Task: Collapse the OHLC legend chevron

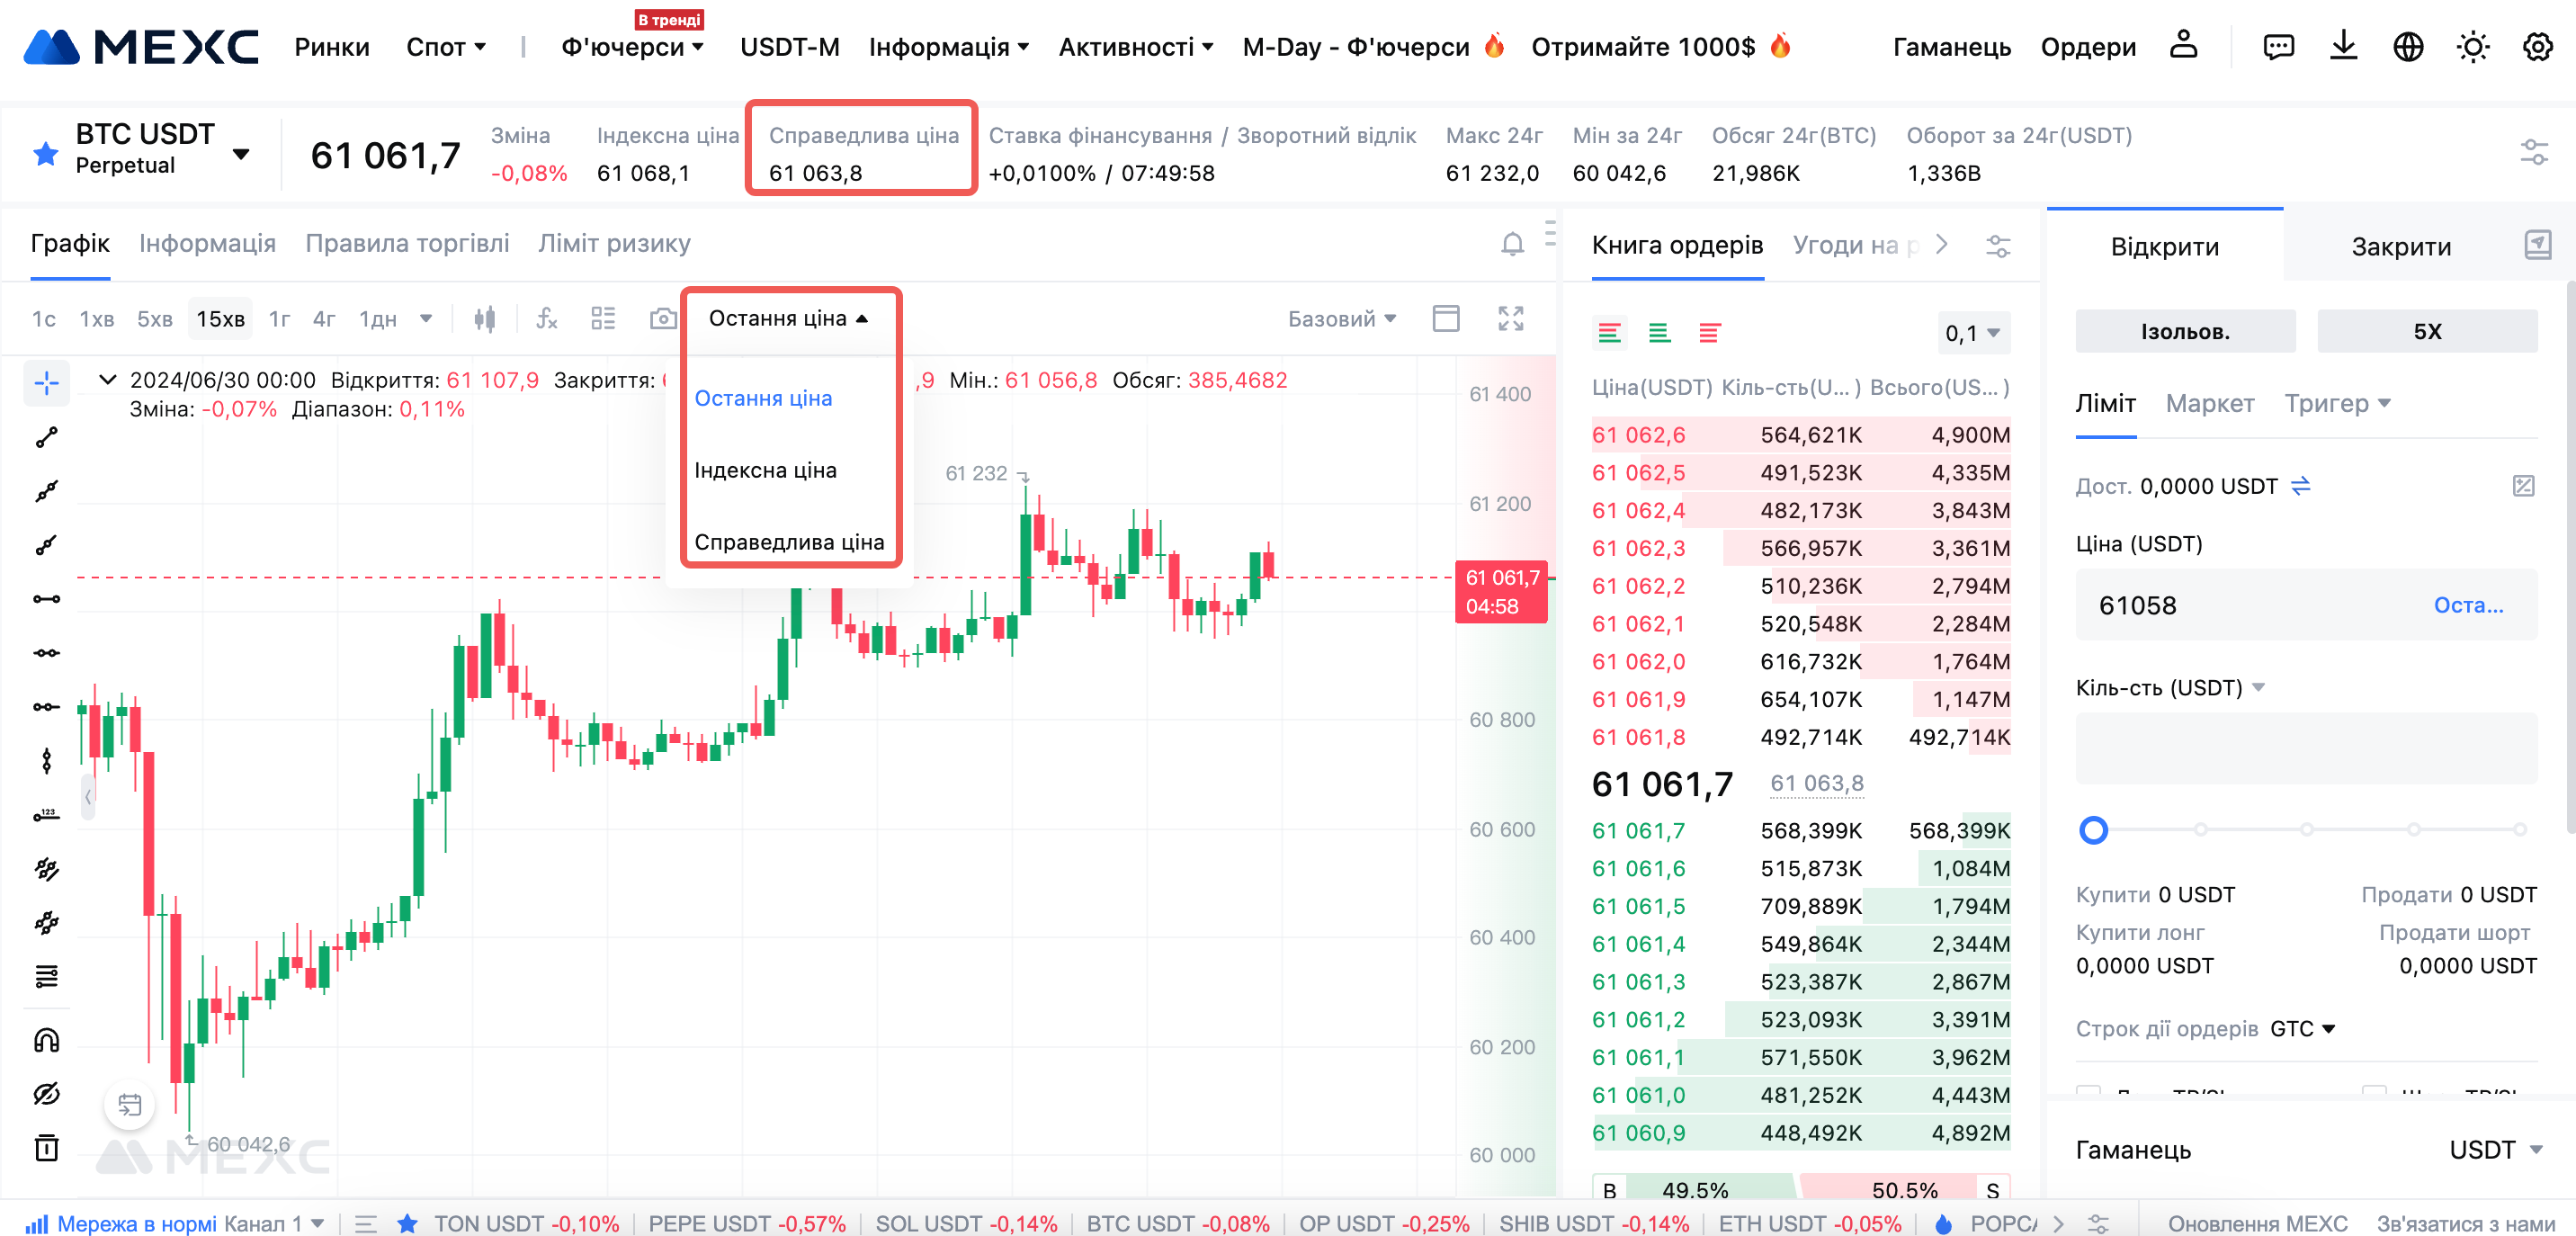Action: tap(107, 380)
